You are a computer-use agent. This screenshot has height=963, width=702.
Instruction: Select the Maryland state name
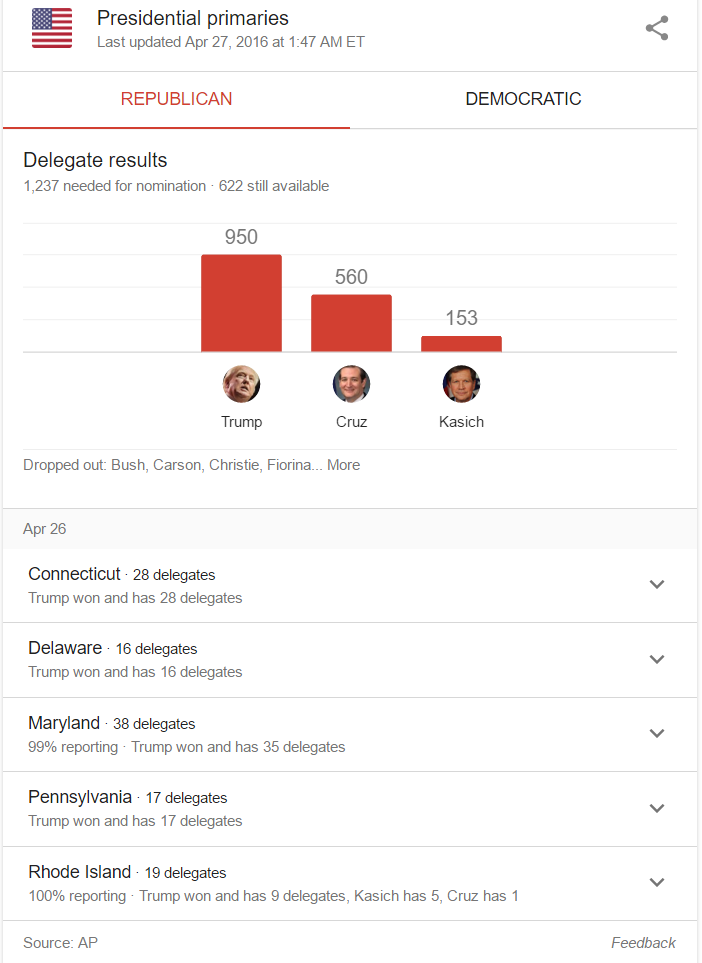64,723
